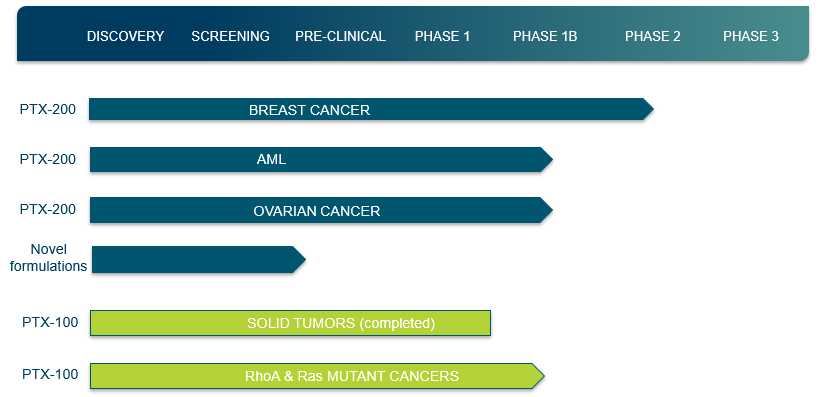Click the PTX-100 label beside Solid Tumors

50,321
